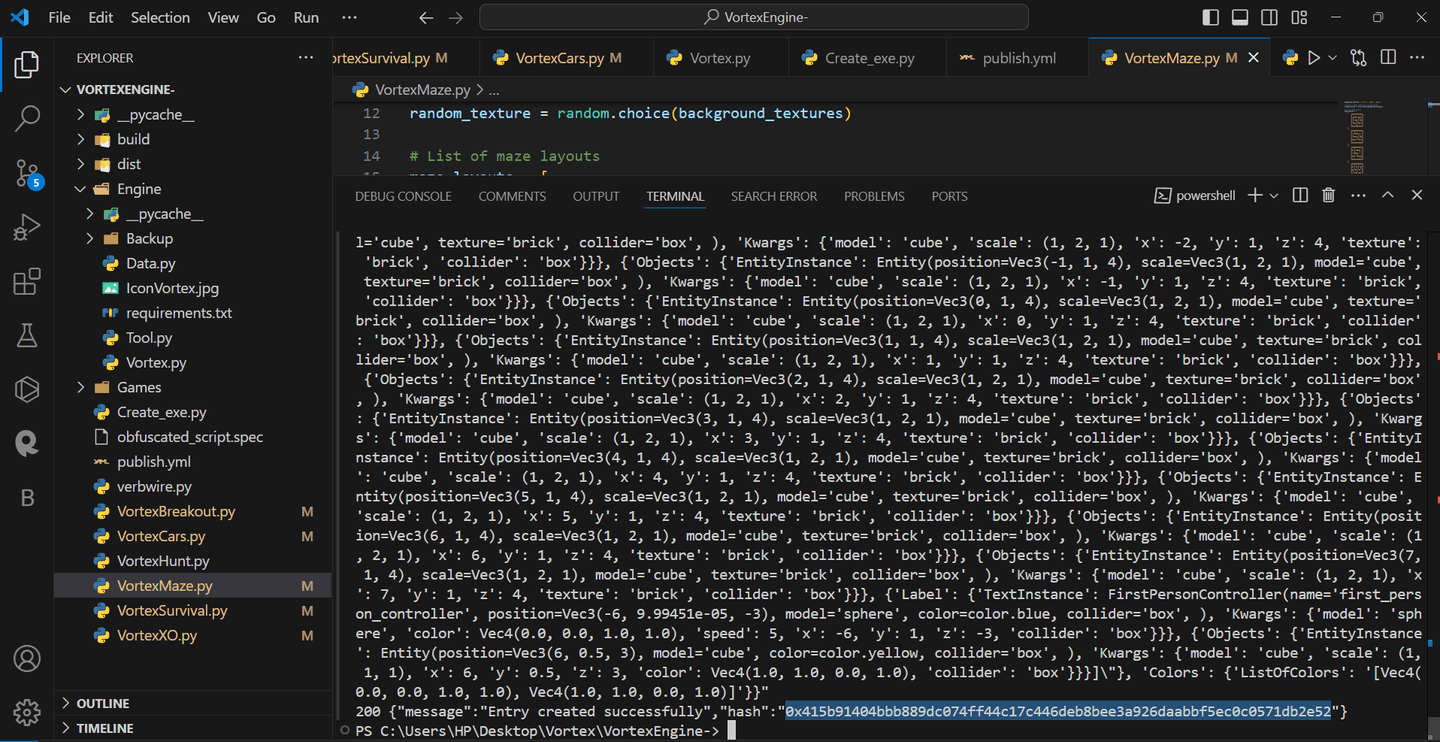Go forward using the navigation arrow
The width and height of the screenshot is (1440, 742).
click(x=456, y=18)
